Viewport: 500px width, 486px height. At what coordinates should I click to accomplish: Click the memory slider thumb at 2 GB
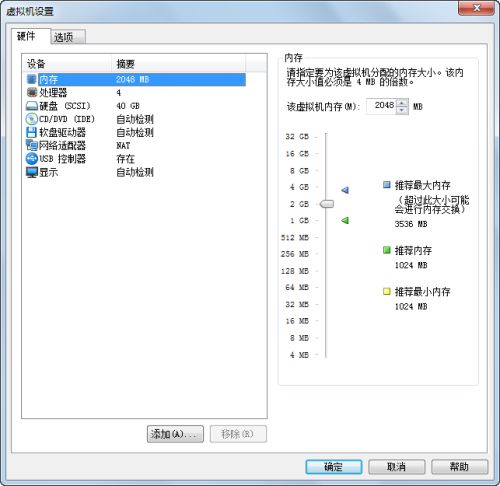pyautogui.click(x=327, y=204)
